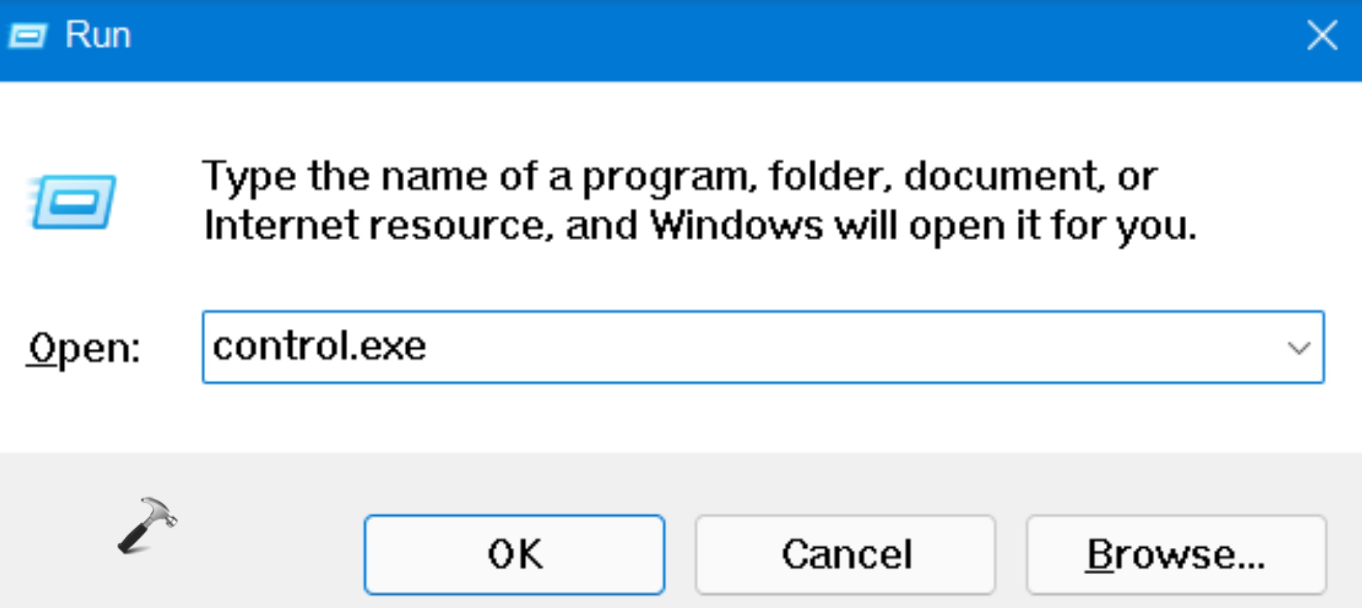Click the empty blue title bar area

tap(700, 38)
